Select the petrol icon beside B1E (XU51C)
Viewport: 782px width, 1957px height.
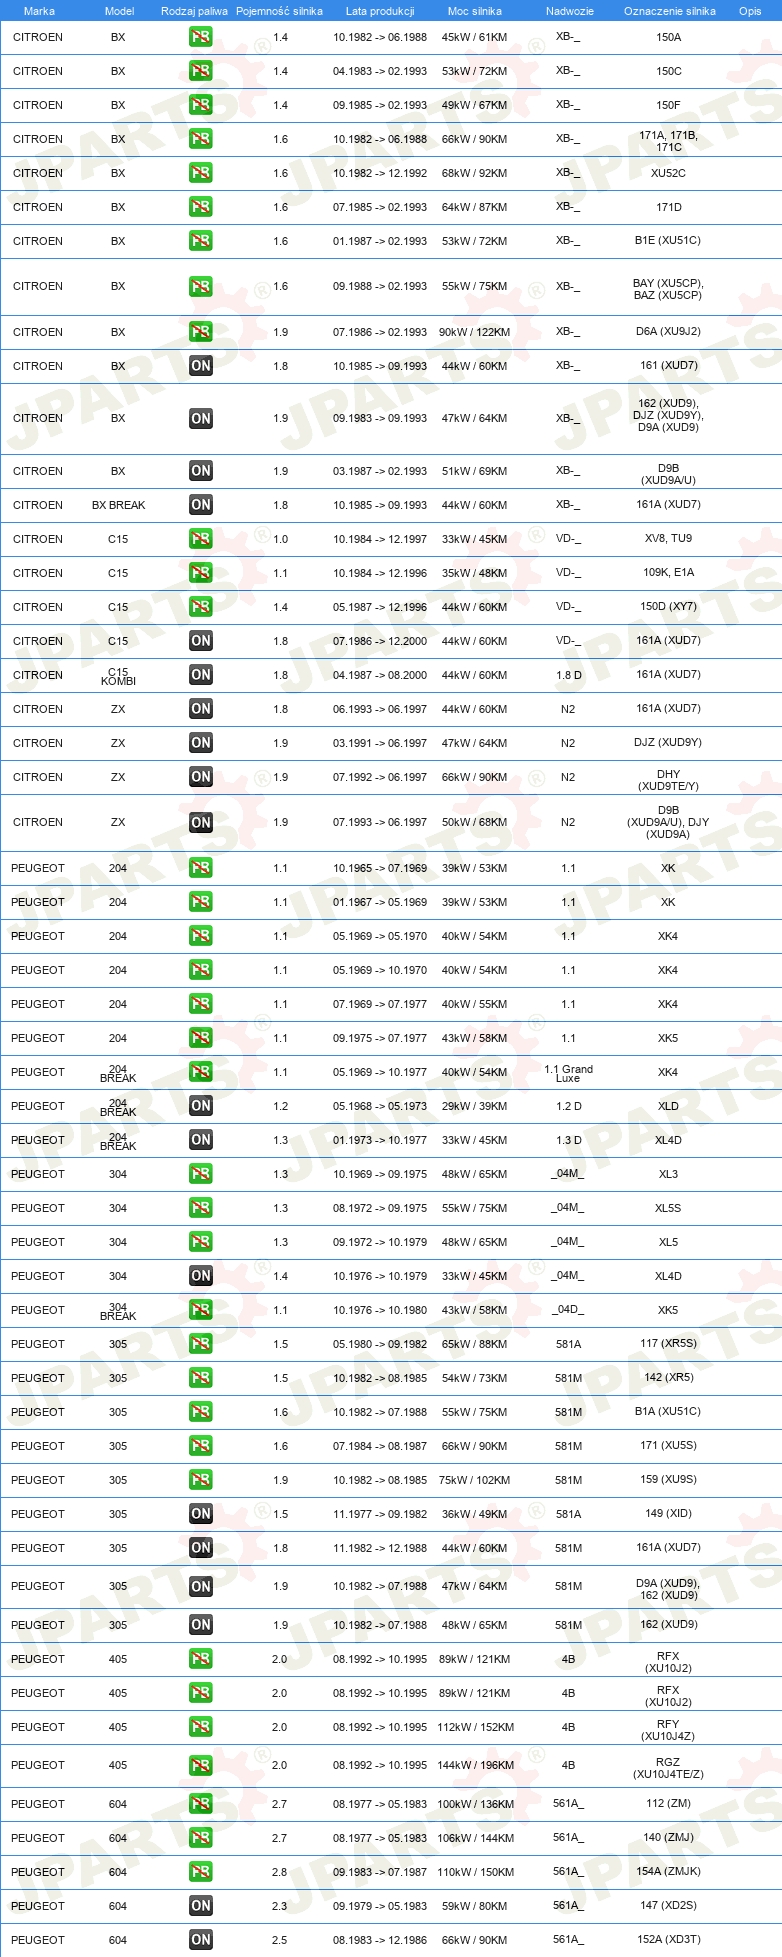(x=201, y=241)
